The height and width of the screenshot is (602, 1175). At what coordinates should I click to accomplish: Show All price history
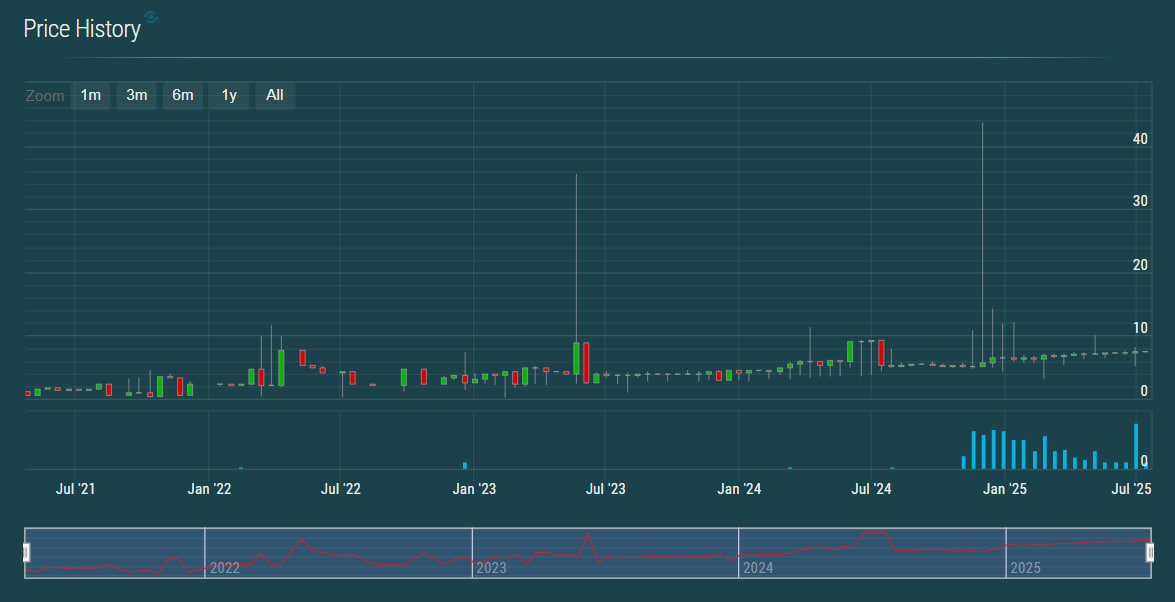pos(275,95)
